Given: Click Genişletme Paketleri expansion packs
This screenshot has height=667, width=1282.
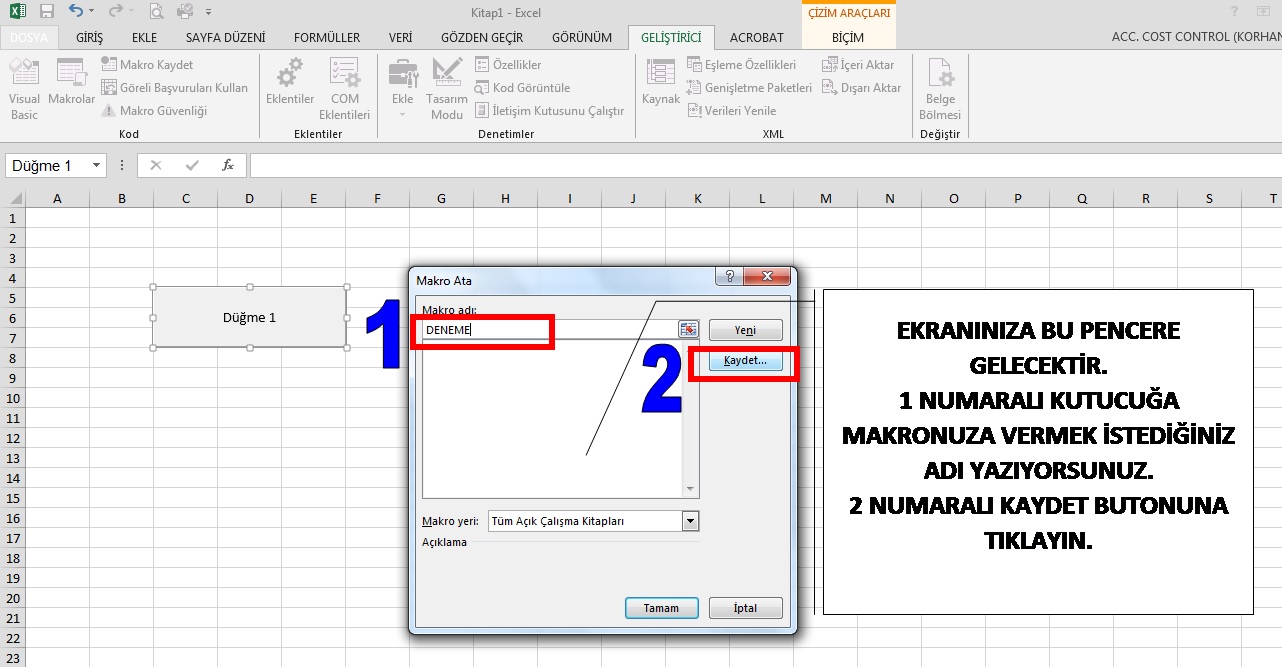Looking at the screenshot, I should (749, 88).
